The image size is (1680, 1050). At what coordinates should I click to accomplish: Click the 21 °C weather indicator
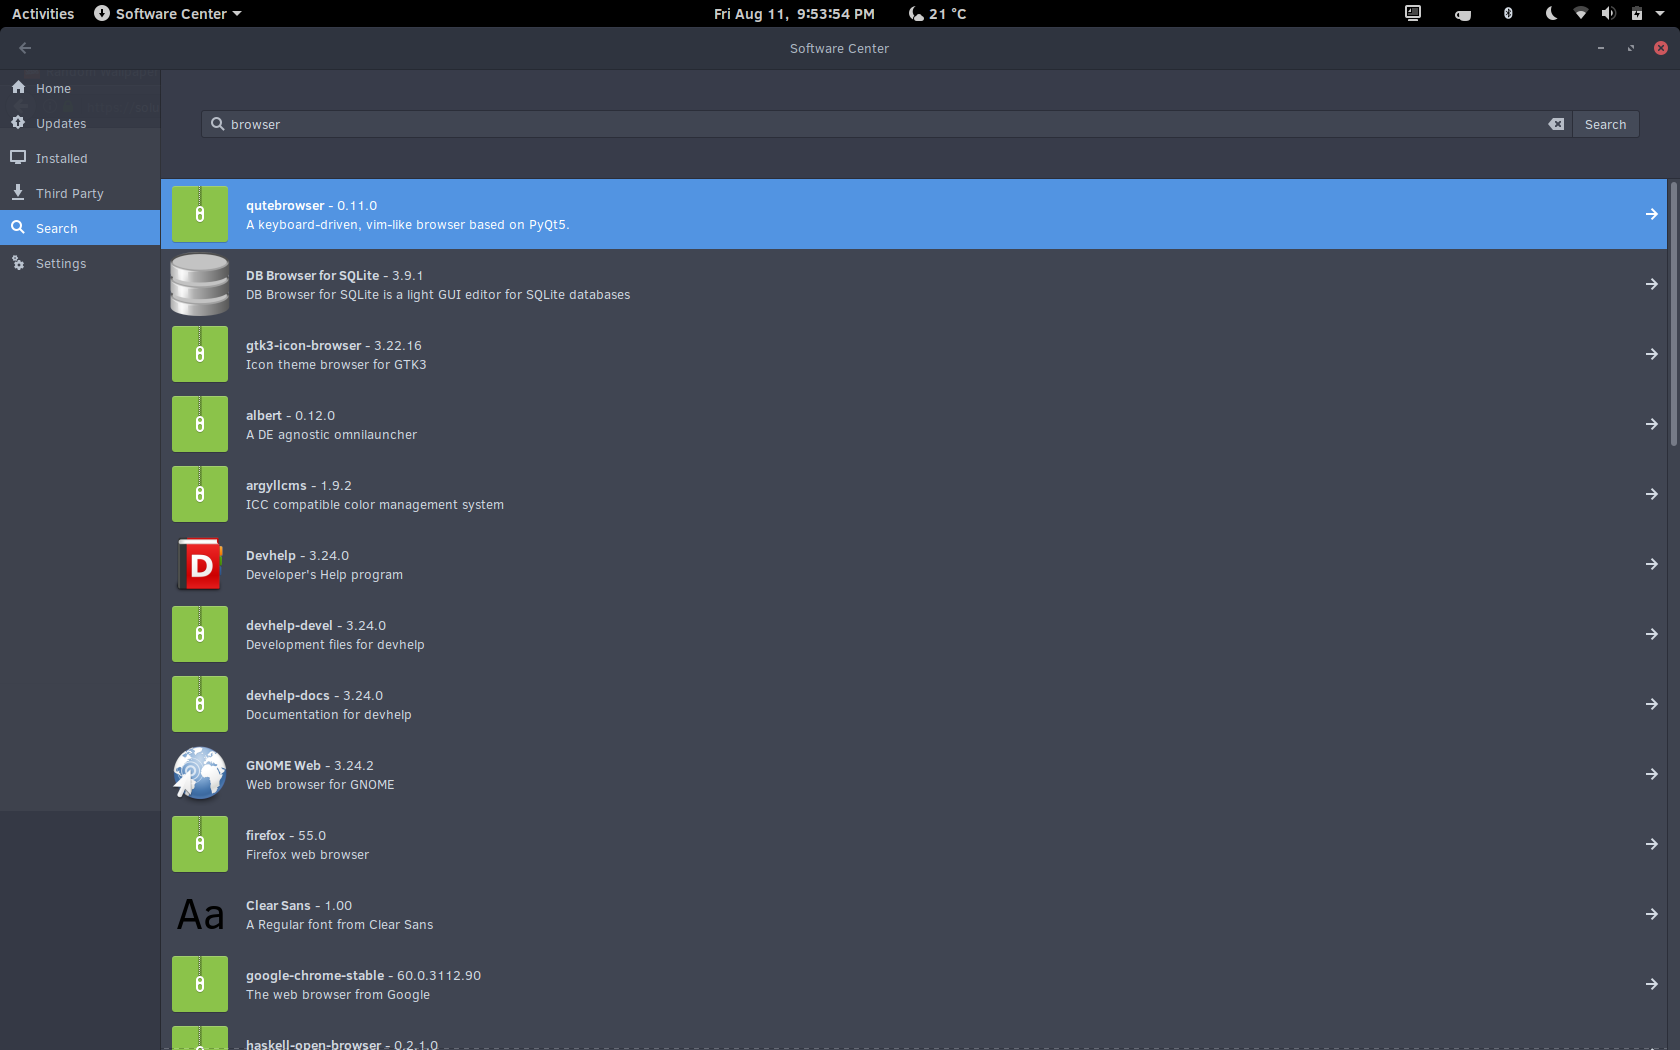pos(937,13)
